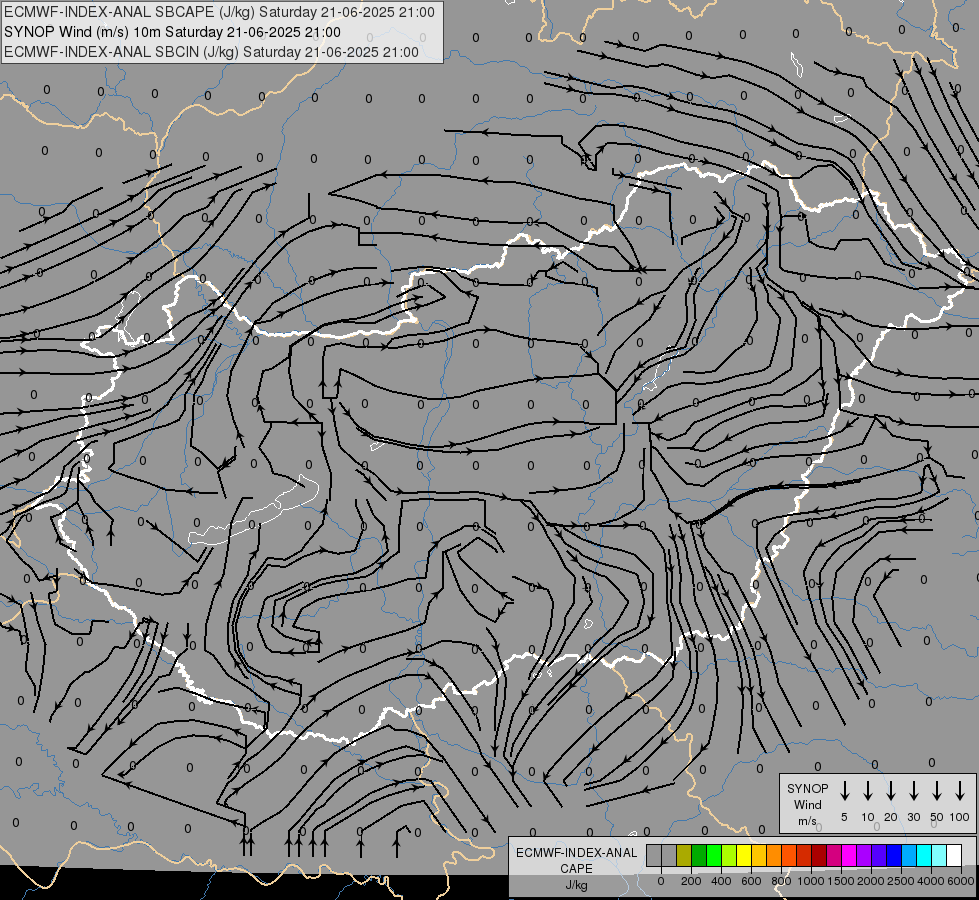Pick the indigo swatch right of the 2000 tick
Screen dimensions: 979x900
pyautogui.click(x=878, y=855)
